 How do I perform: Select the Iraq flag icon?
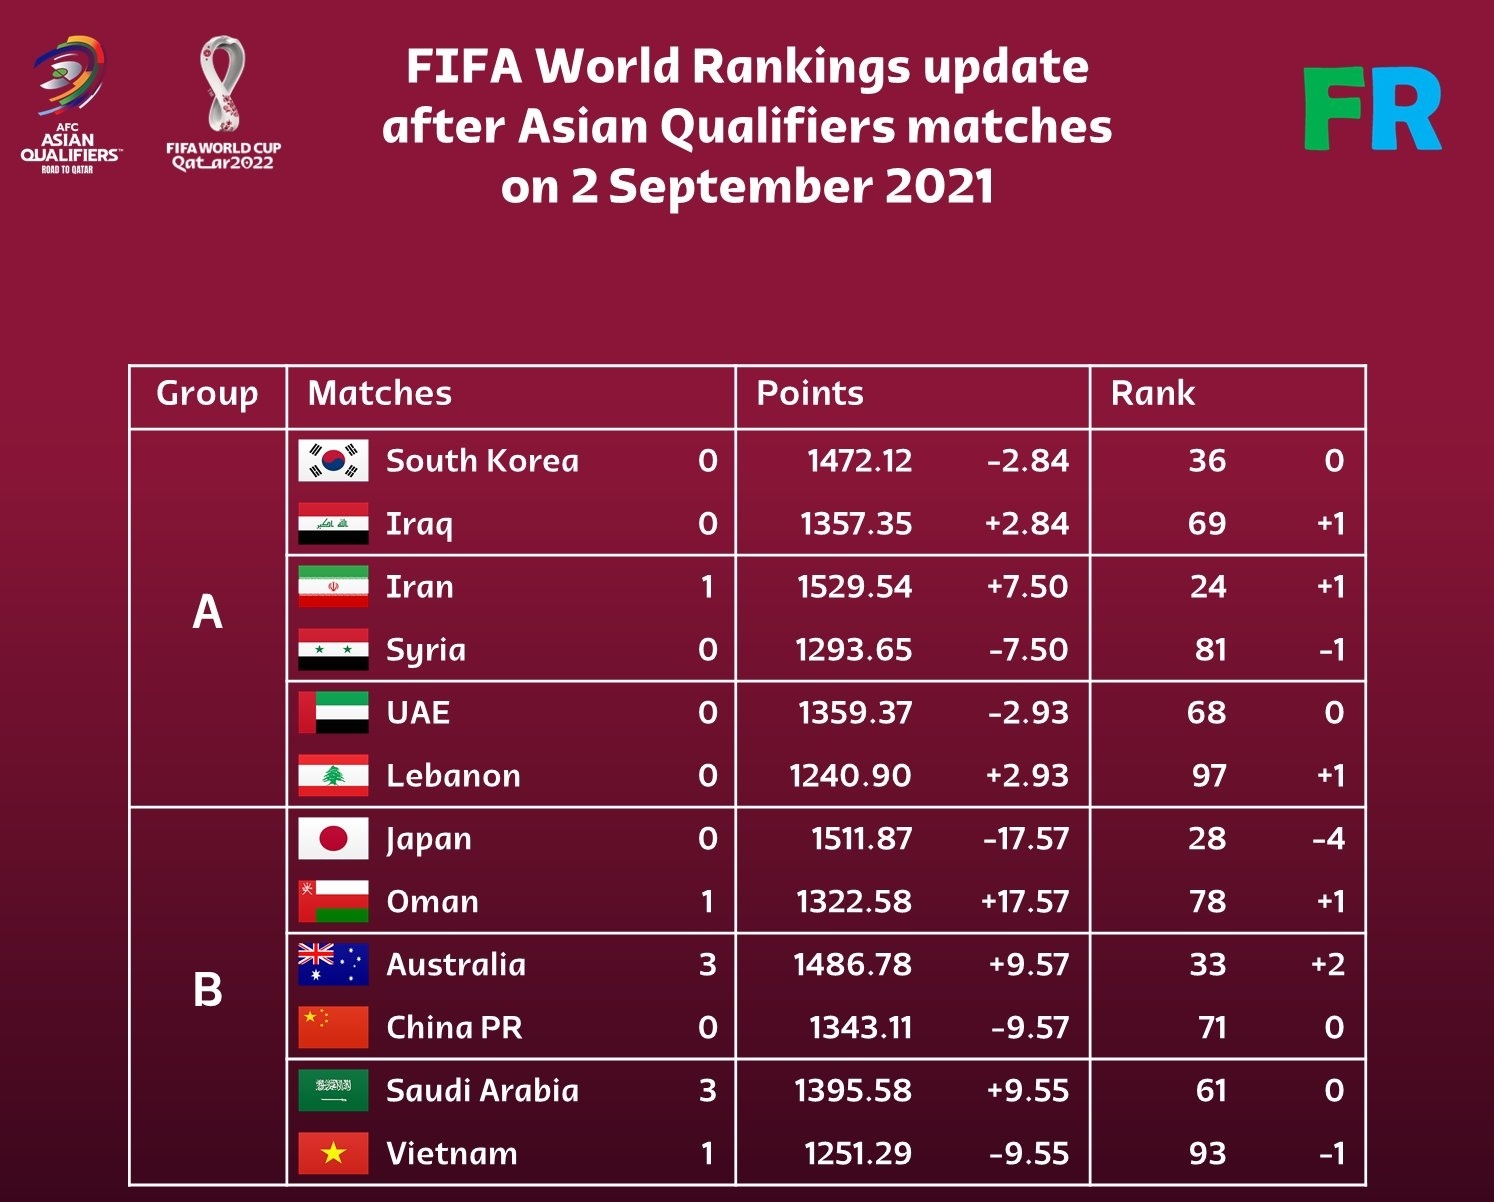tap(333, 524)
